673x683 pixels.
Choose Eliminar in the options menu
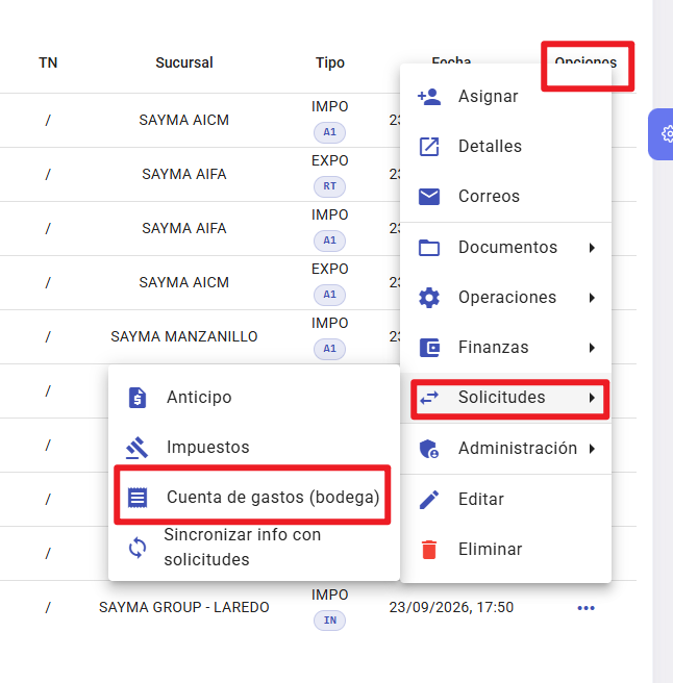pos(506,549)
